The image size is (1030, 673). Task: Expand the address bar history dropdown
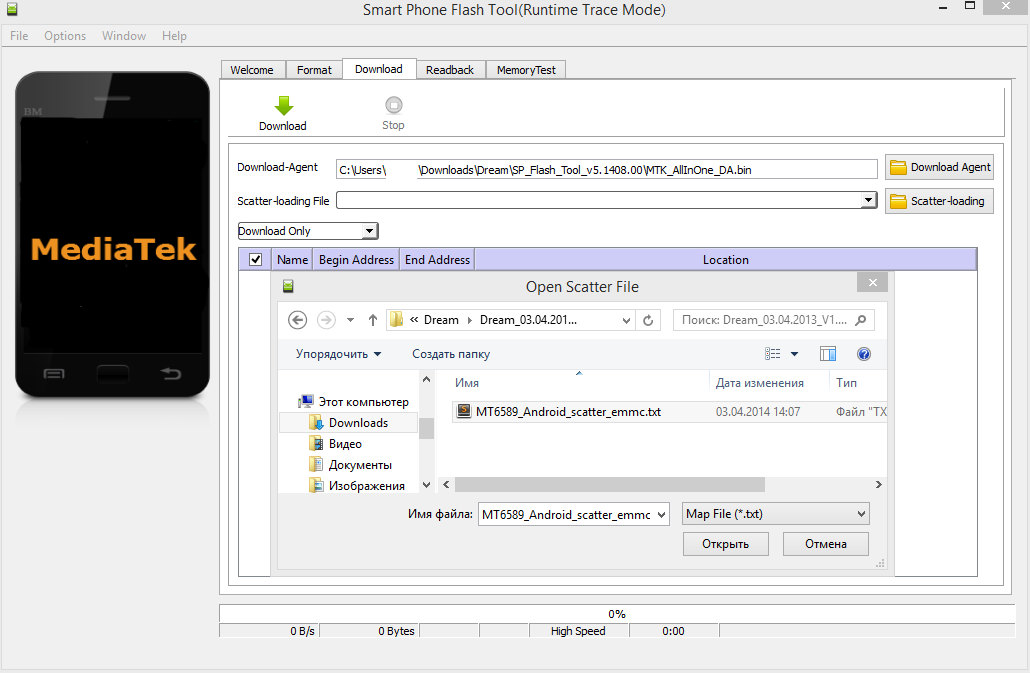click(626, 320)
